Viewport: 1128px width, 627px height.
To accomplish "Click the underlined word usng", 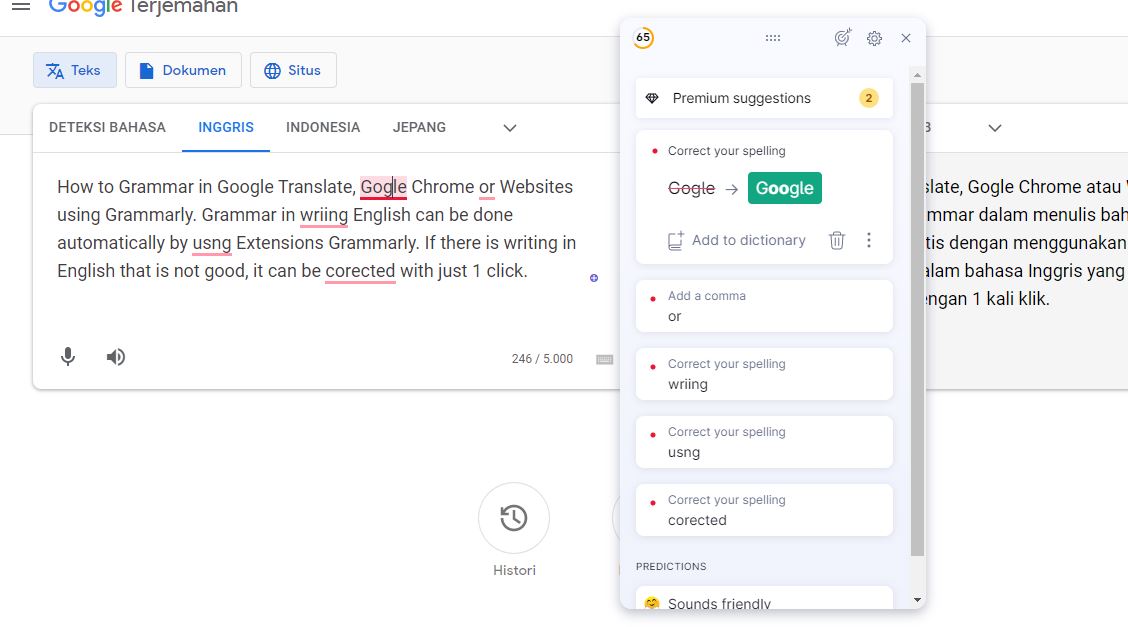I will pos(212,243).
